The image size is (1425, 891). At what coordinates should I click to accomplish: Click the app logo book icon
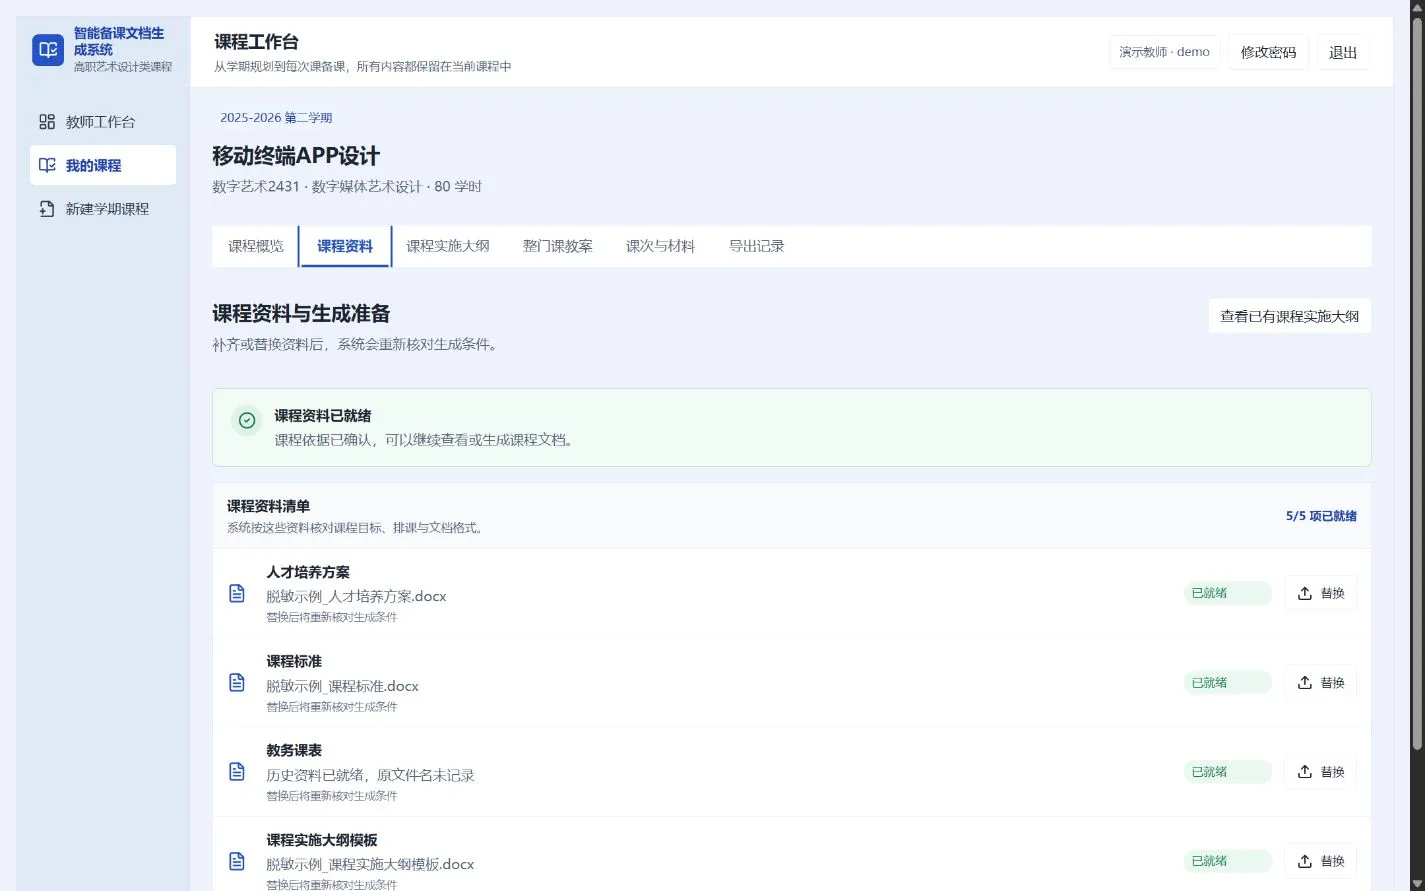tap(48, 50)
